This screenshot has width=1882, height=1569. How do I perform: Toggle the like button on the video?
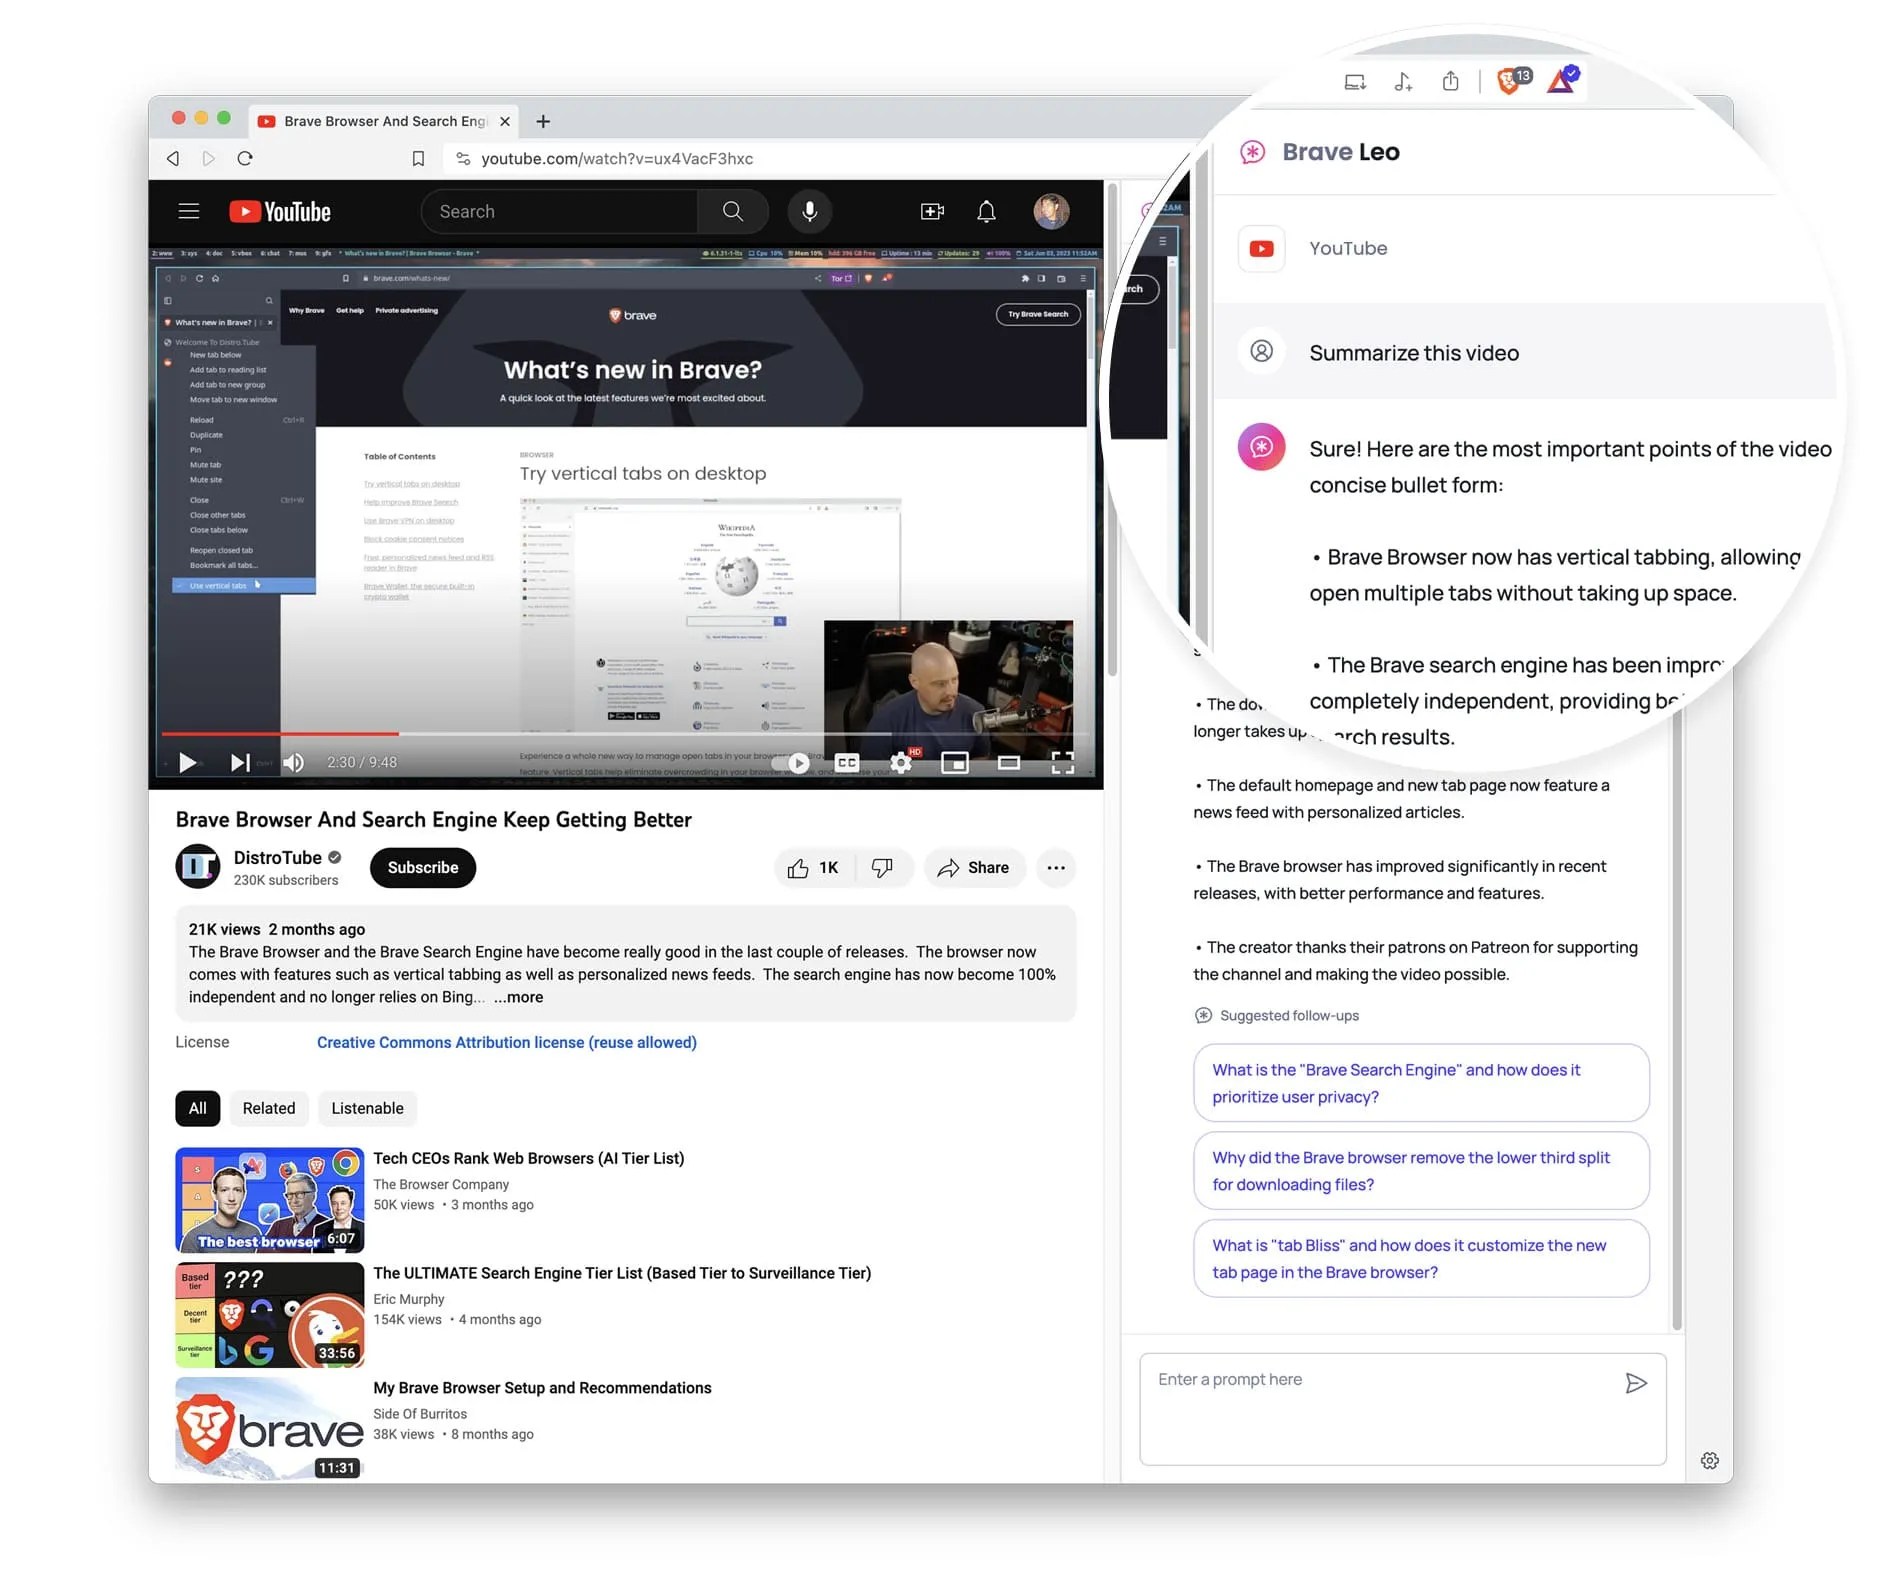coord(812,867)
